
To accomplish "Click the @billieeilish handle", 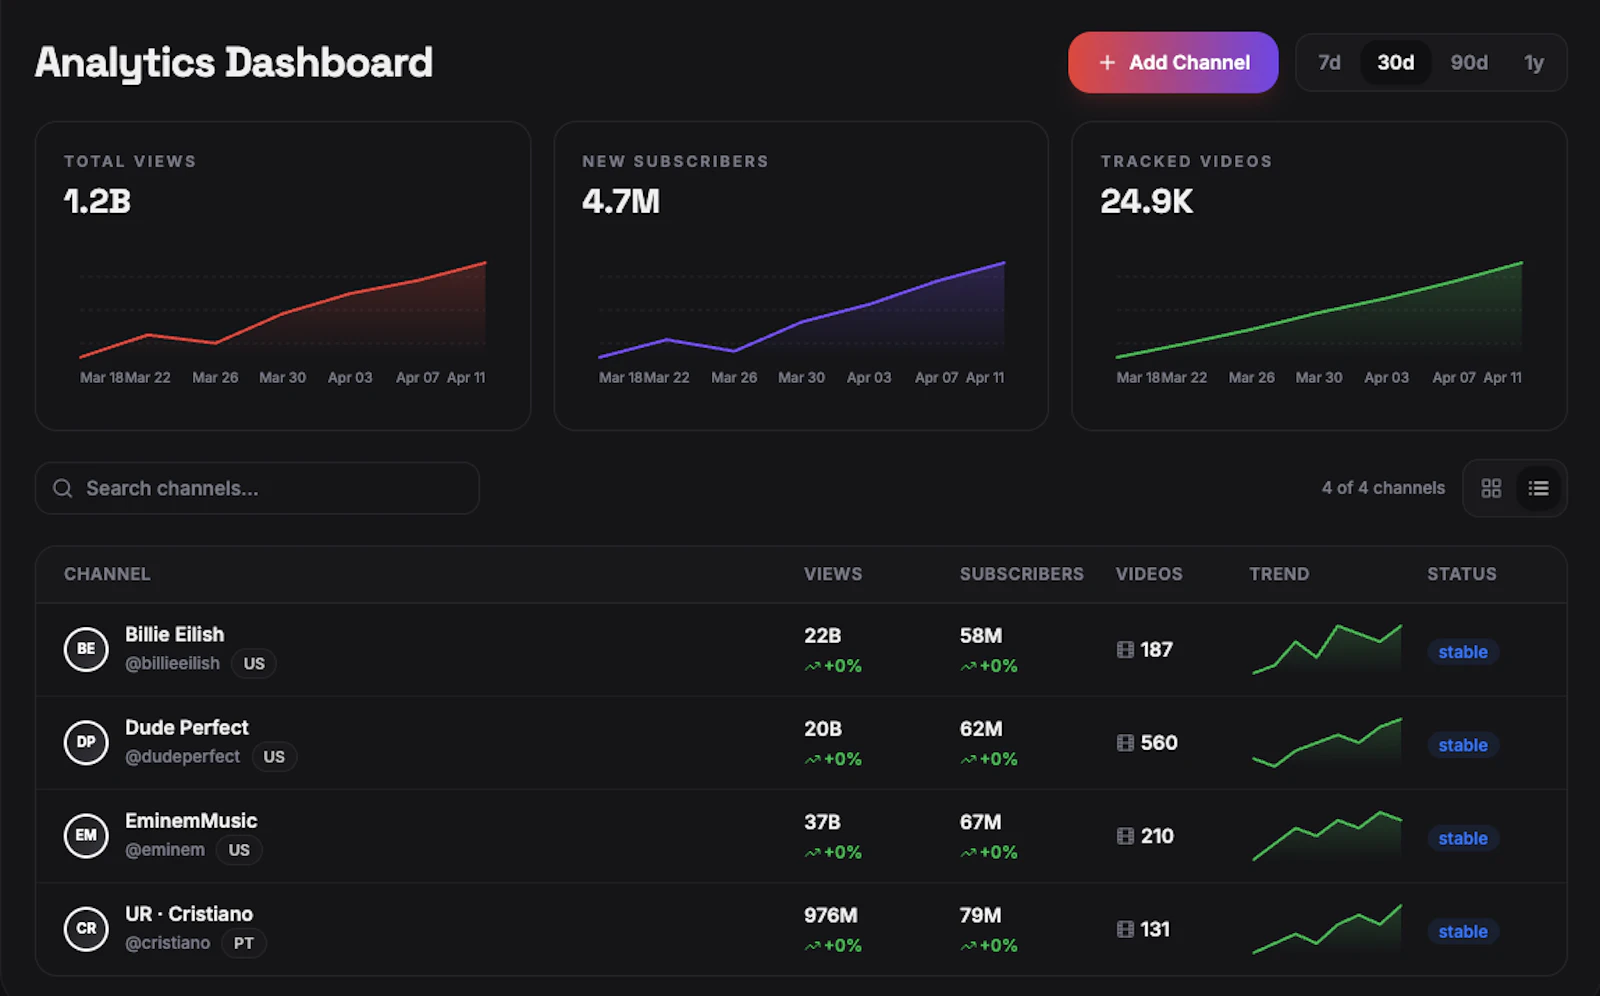I will pos(172,663).
